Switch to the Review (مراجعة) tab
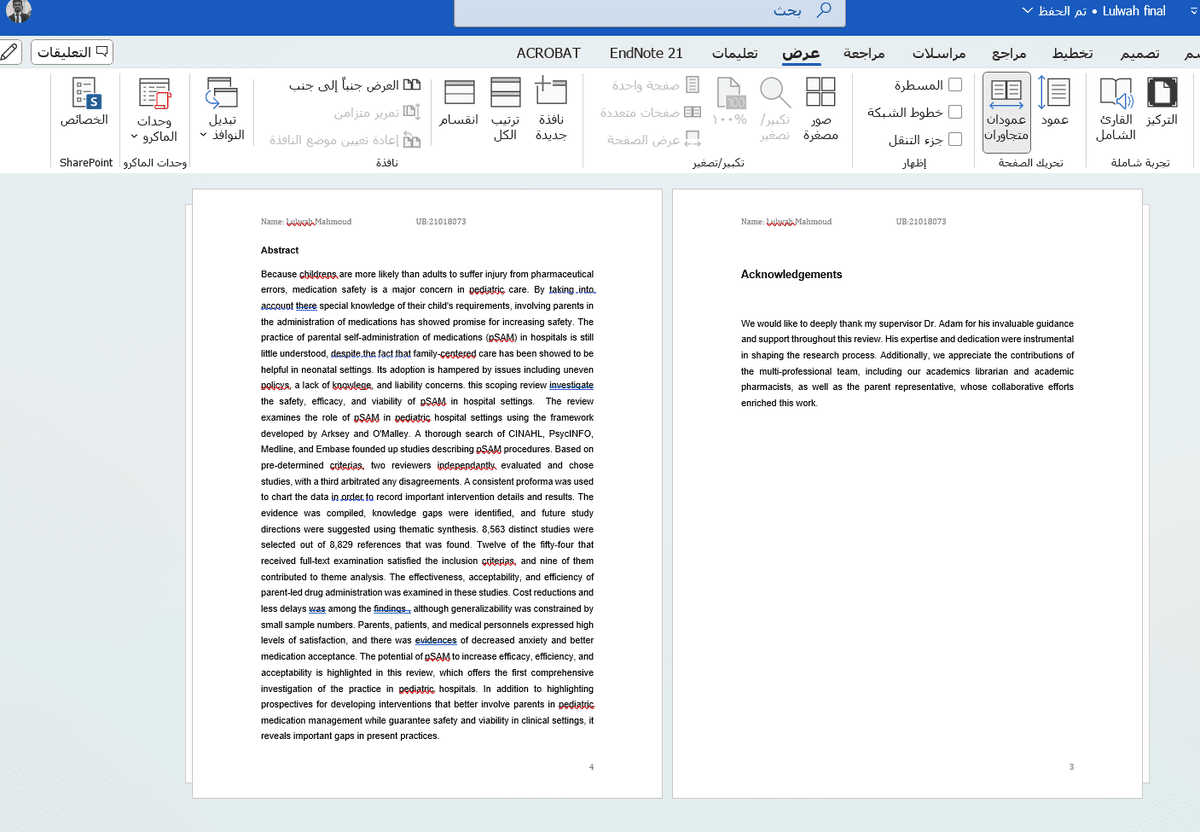The width and height of the screenshot is (1200, 832). coord(865,53)
